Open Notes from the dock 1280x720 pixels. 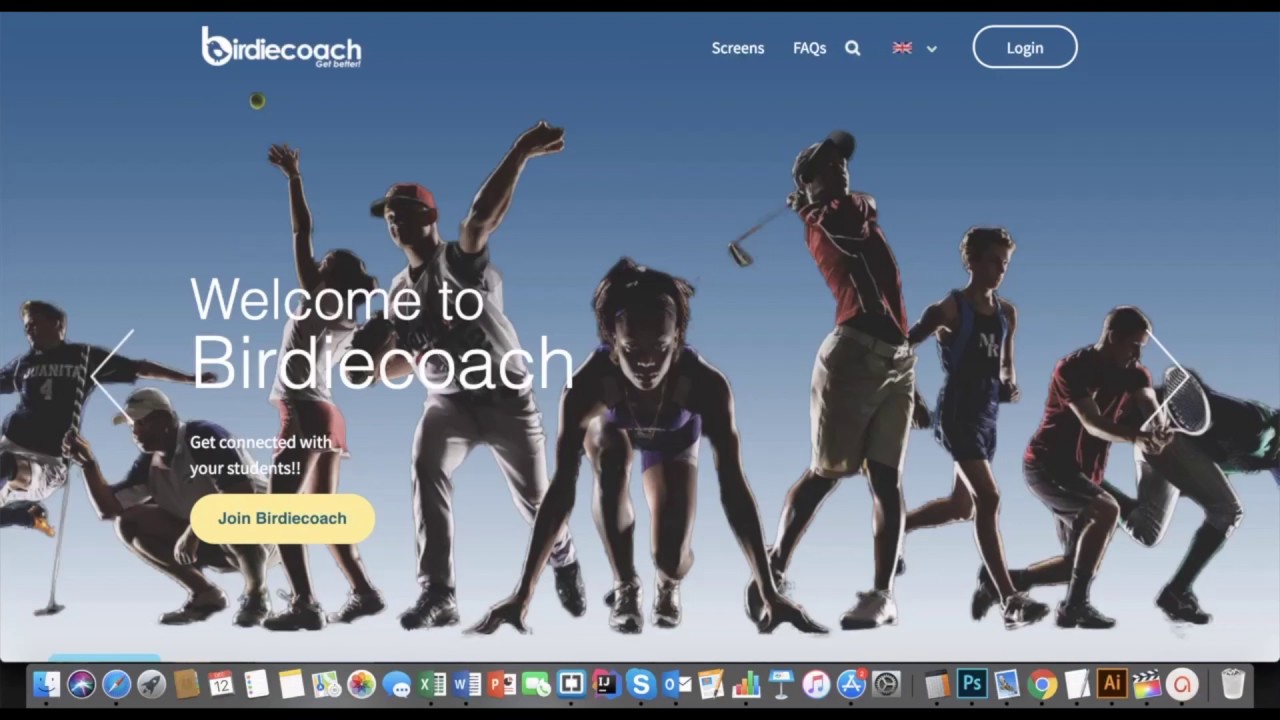(291, 684)
